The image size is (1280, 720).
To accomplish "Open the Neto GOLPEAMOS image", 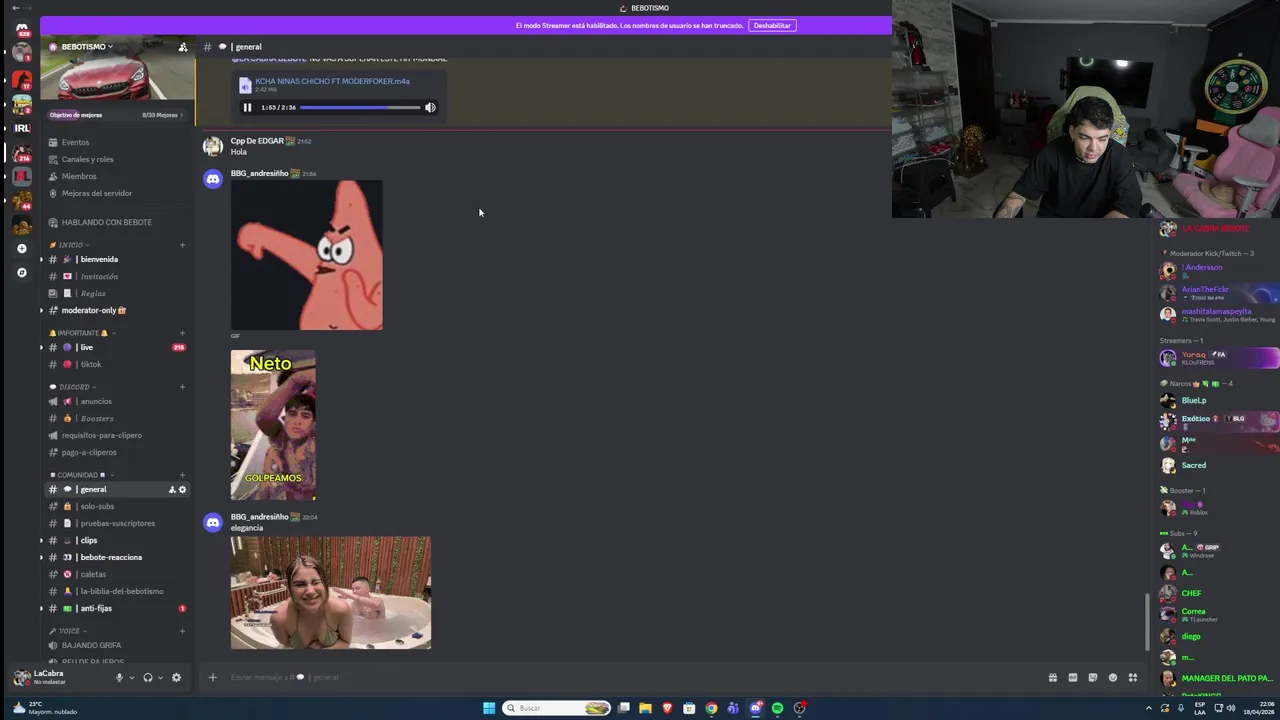I will click(x=273, y=425).
